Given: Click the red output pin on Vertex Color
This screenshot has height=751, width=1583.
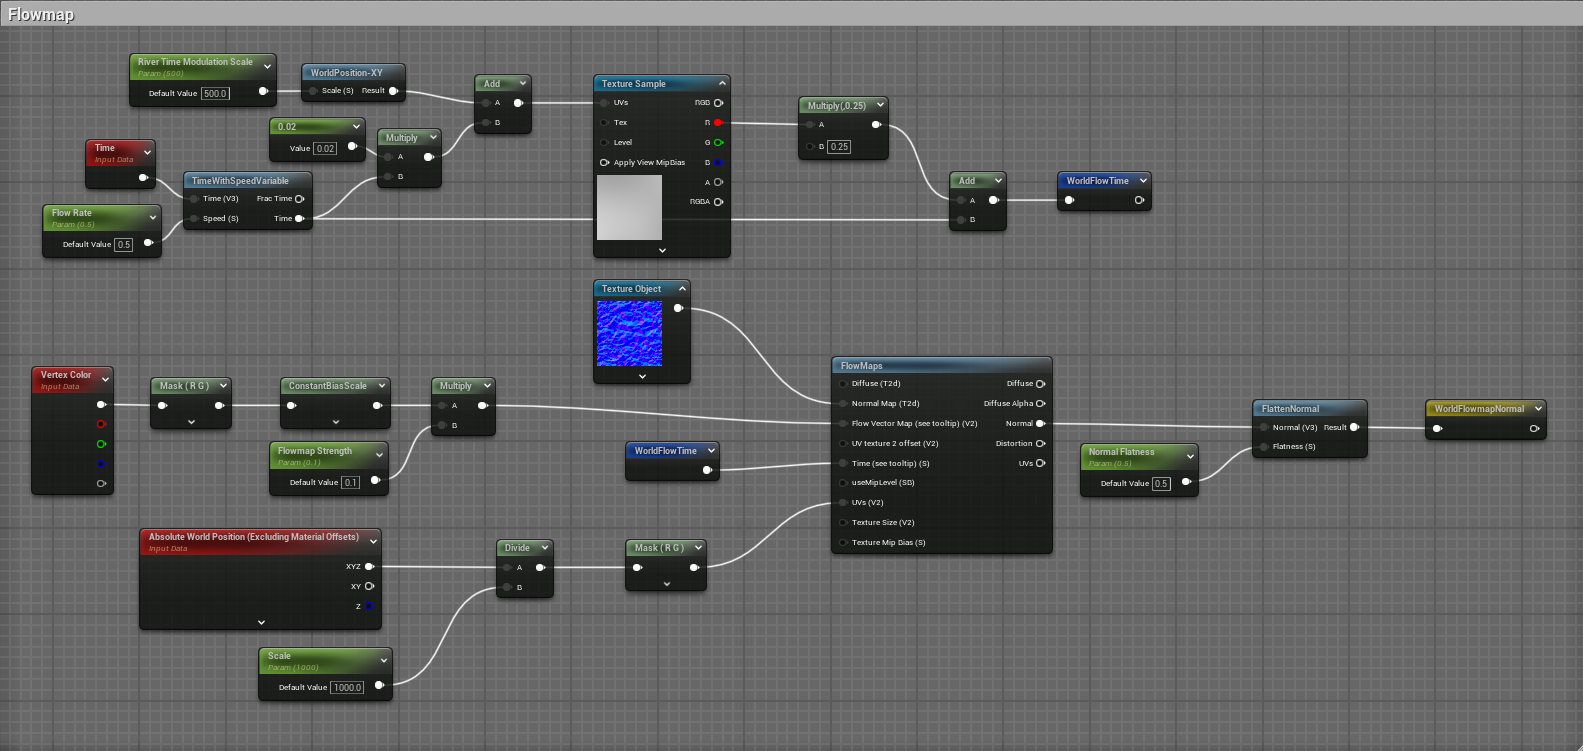Looking at the screenshot, I should (x=101, y=424).
